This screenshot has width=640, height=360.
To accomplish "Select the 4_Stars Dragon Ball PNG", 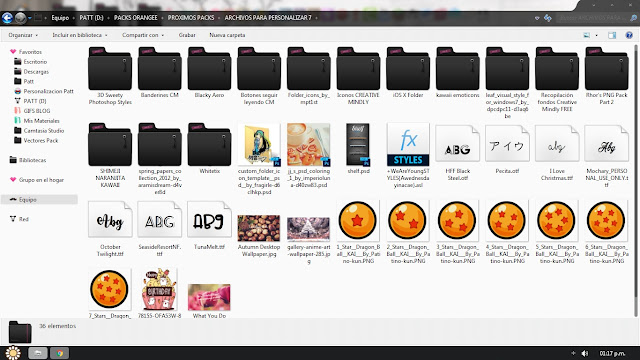I will (507, 220).
